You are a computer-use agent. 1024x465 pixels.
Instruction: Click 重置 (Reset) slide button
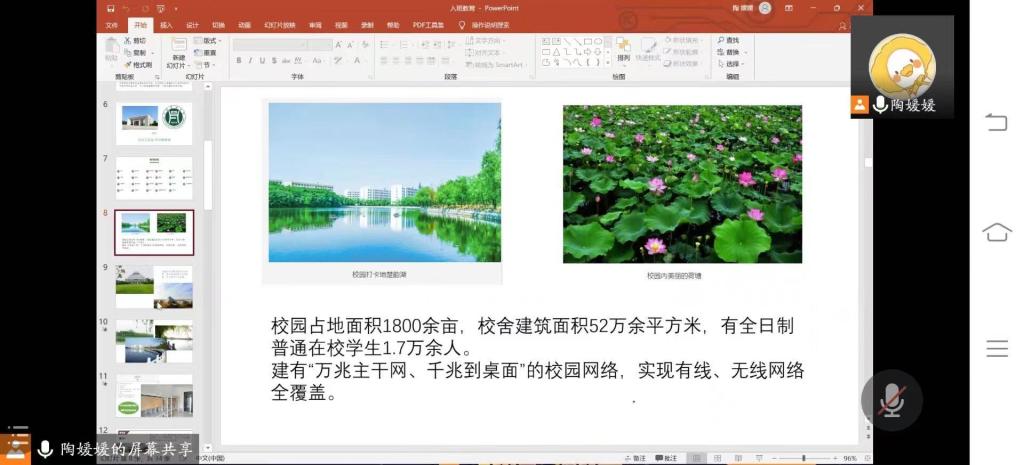coord(208,53)
